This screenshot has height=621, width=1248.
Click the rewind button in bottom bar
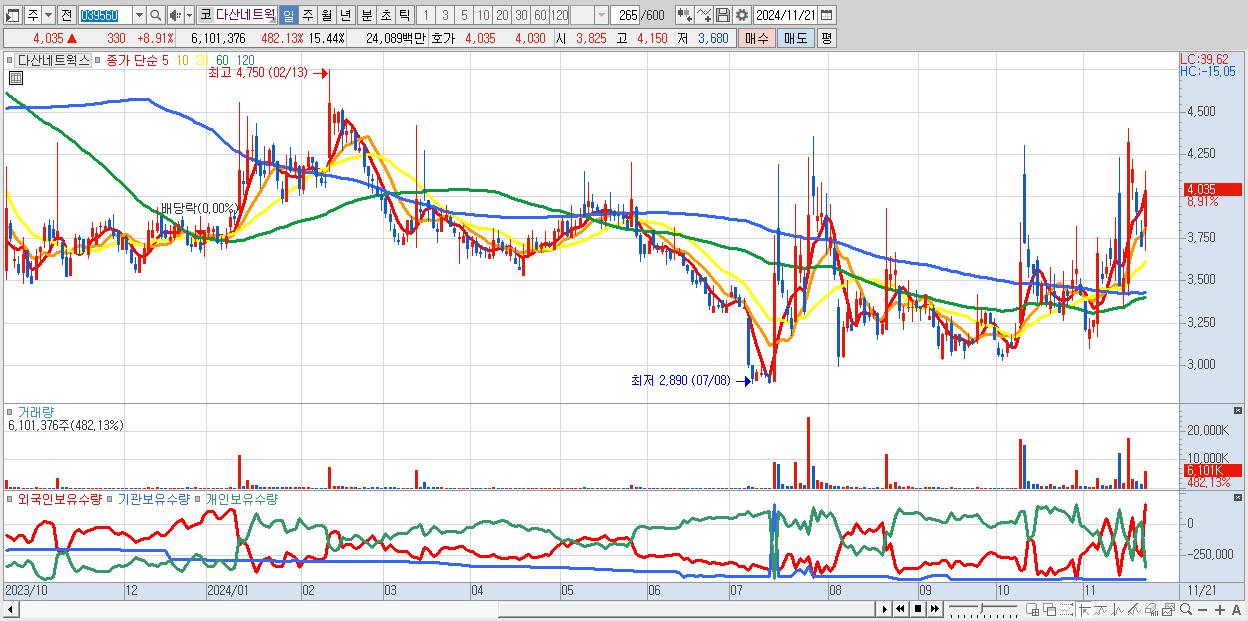[x=900, y=609]
